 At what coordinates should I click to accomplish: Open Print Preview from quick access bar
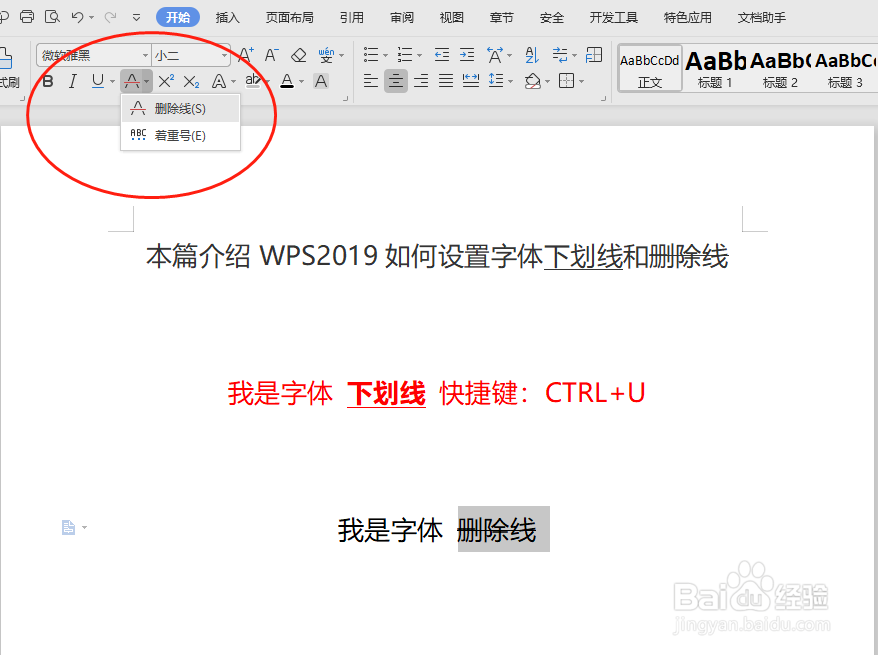coord(52,17)
